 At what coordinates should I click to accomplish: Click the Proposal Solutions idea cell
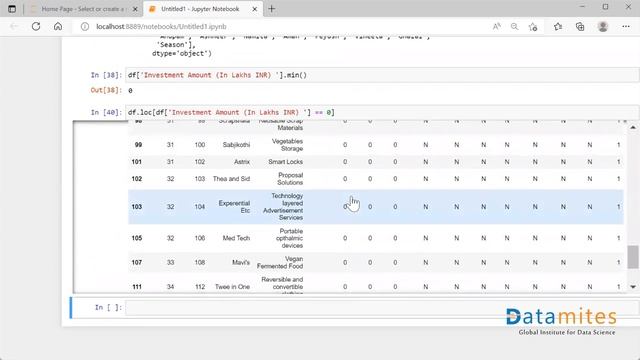[290, 179]
